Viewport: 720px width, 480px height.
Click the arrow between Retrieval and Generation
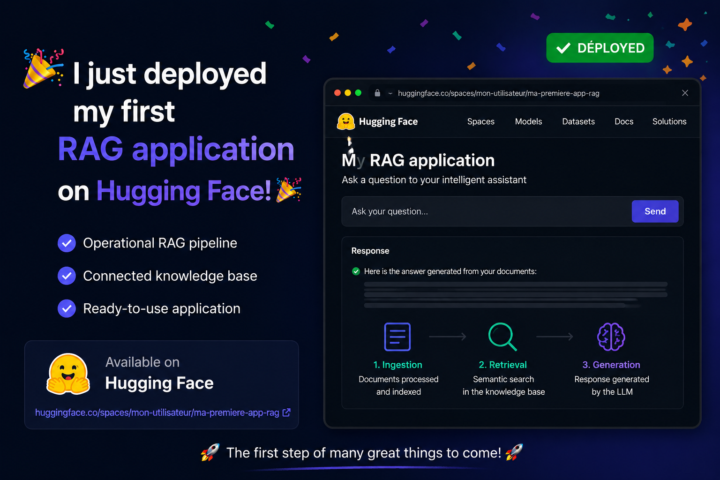pyautogui.click(x=555, y=337)
